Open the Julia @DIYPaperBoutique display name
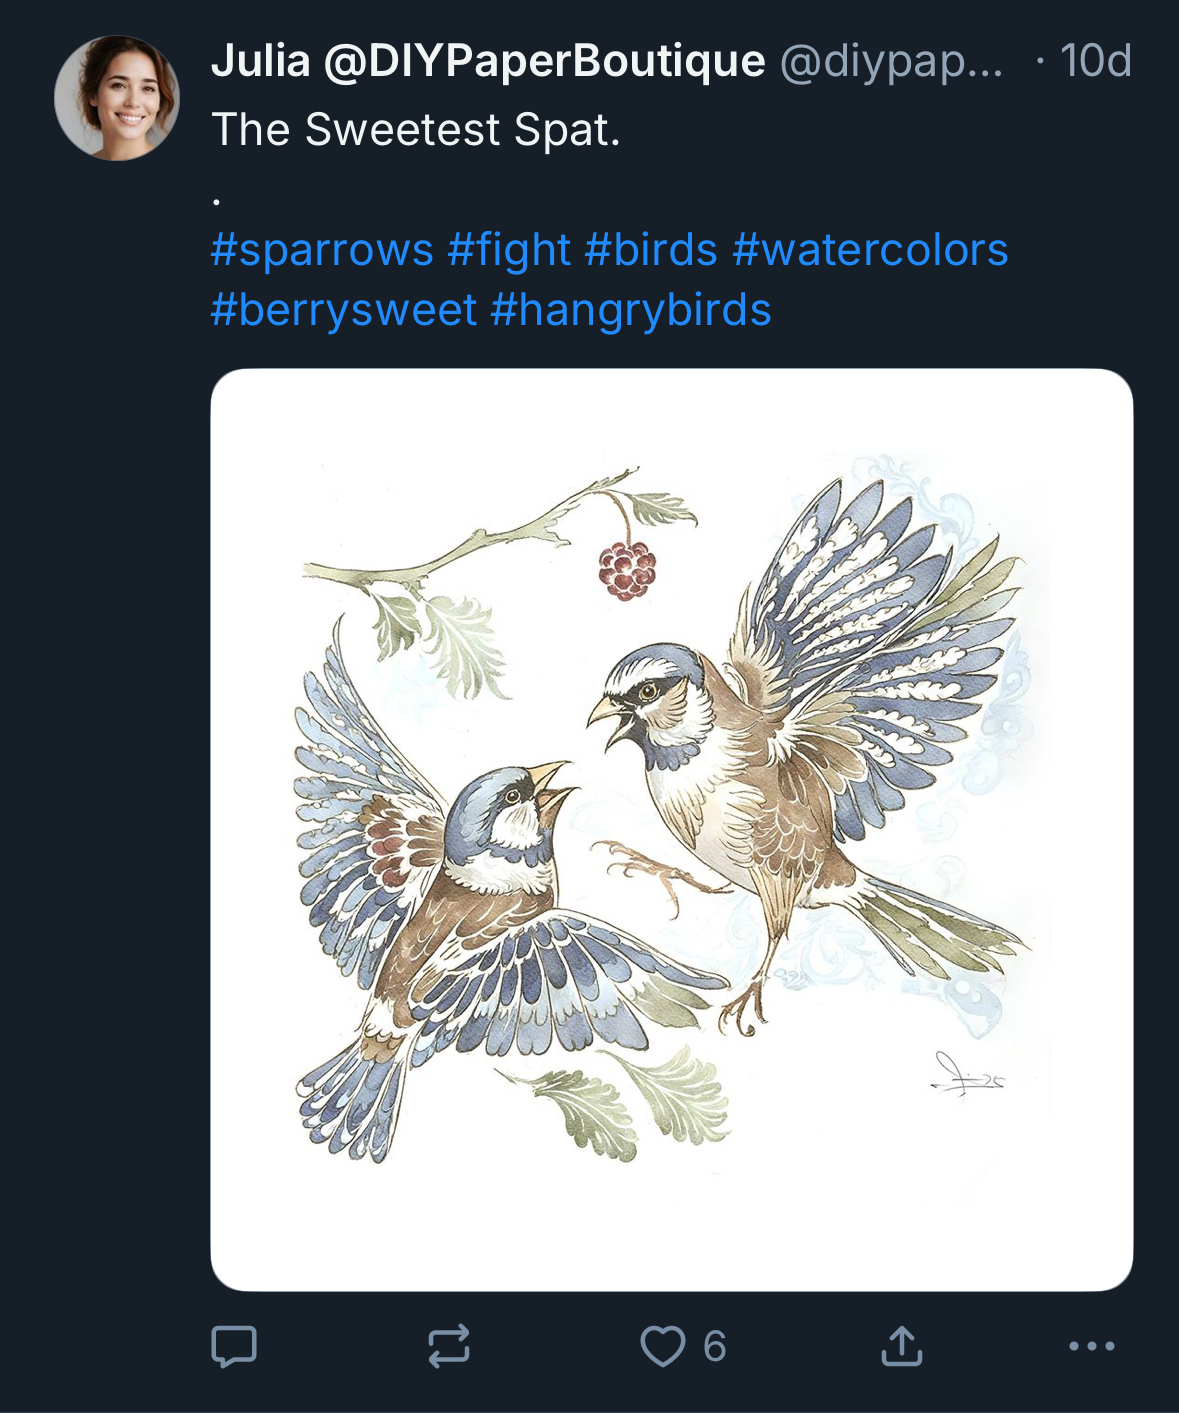1179x1413 pixels. click(x=488, y=62)
